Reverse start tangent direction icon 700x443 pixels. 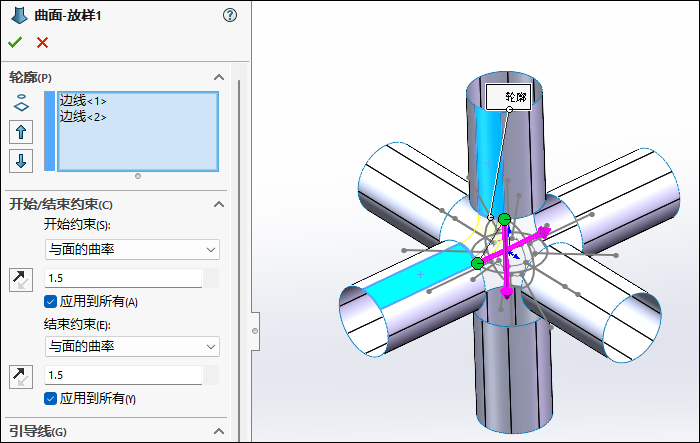click(21, 280)
